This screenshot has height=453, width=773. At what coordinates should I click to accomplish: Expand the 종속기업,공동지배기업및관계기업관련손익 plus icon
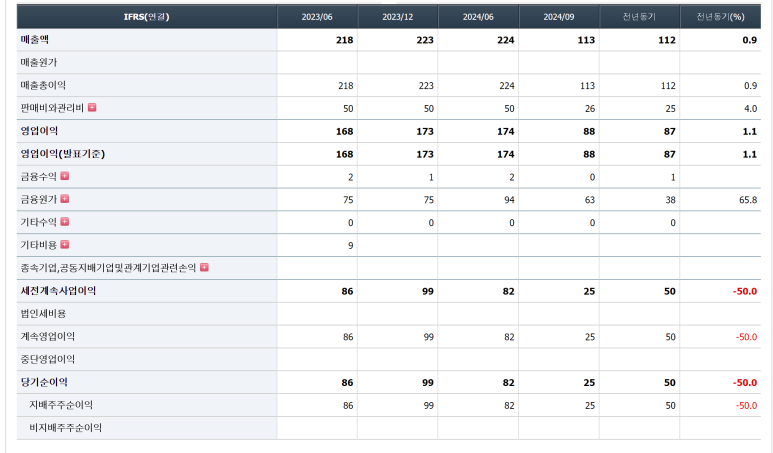tap(204, 267)
